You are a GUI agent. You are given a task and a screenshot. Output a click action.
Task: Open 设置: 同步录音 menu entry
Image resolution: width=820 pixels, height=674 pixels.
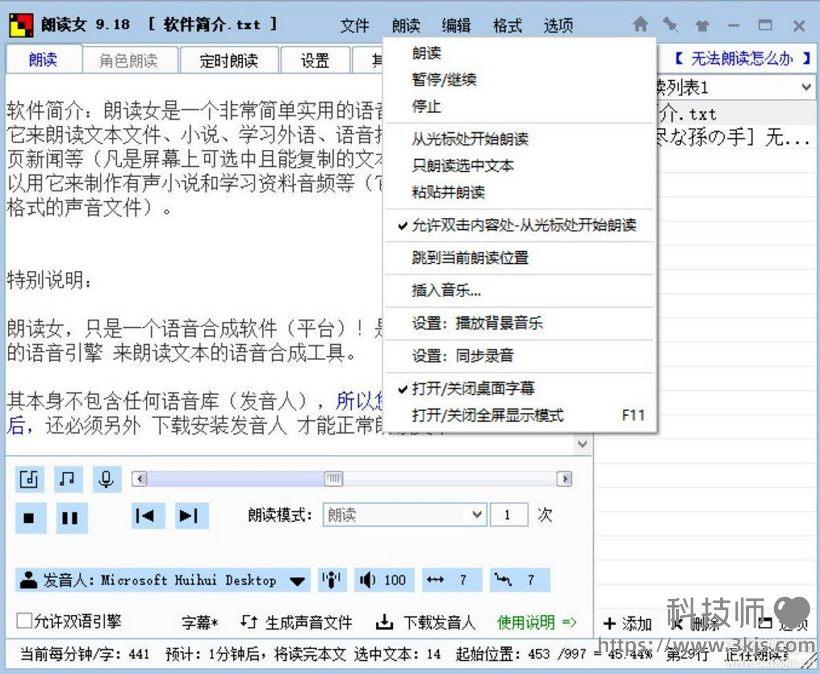[x=520, y=356]
